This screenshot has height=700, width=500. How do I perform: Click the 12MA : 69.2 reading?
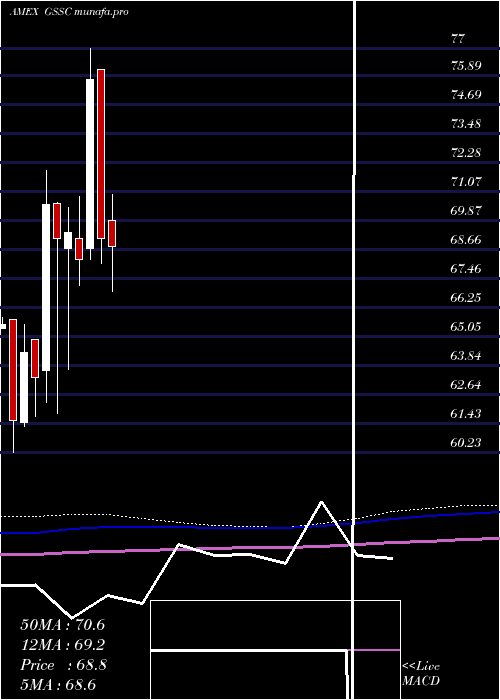(63, 645)
